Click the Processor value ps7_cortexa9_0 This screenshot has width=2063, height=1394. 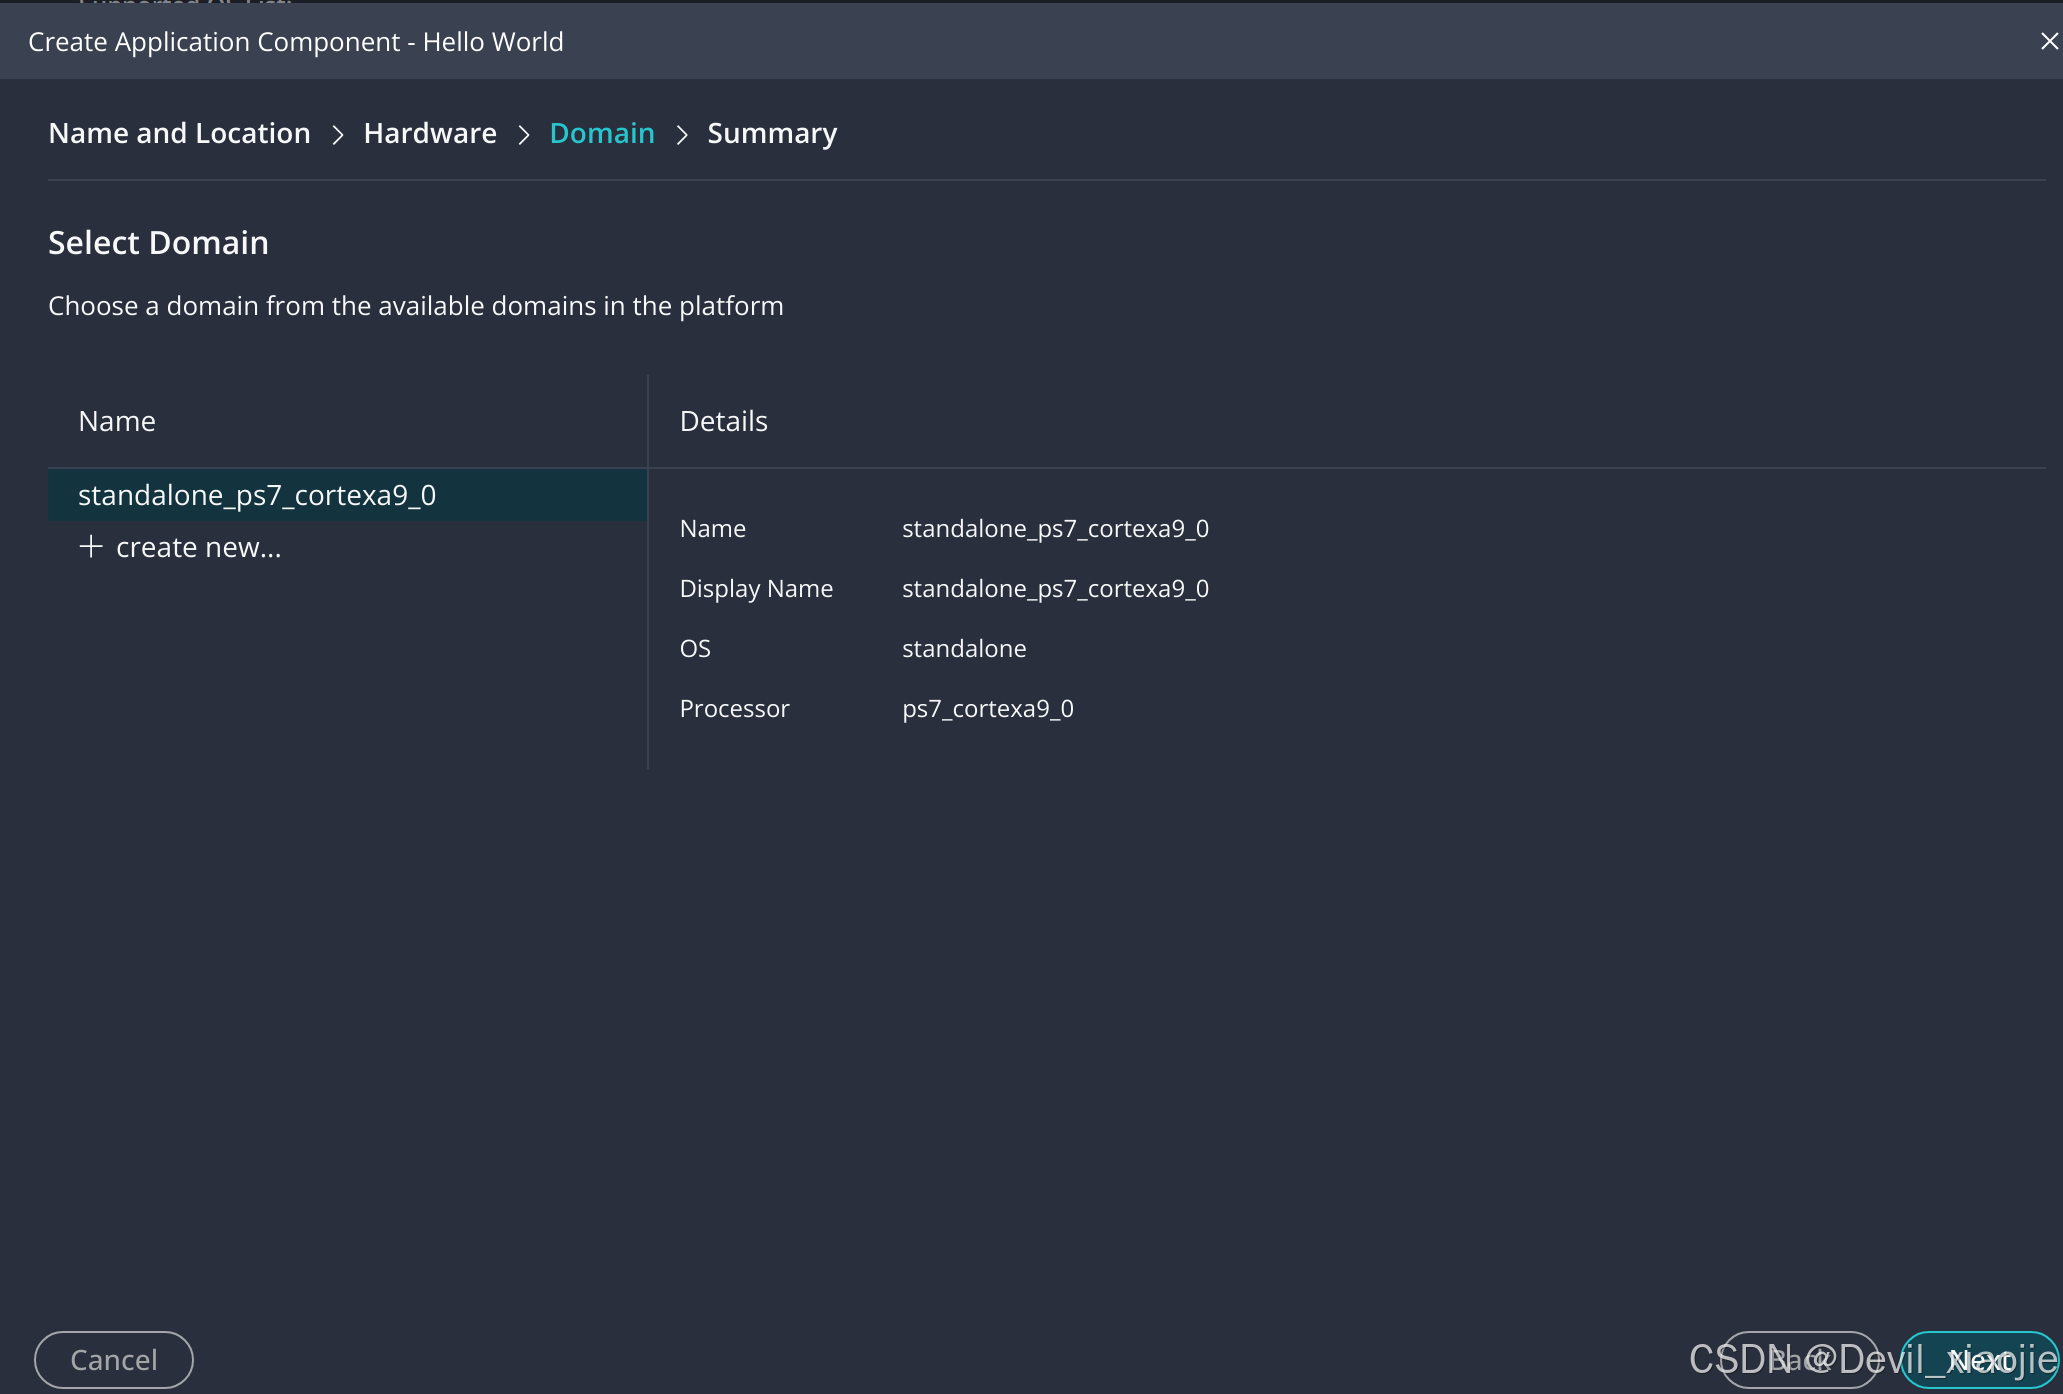pos(987,709)
